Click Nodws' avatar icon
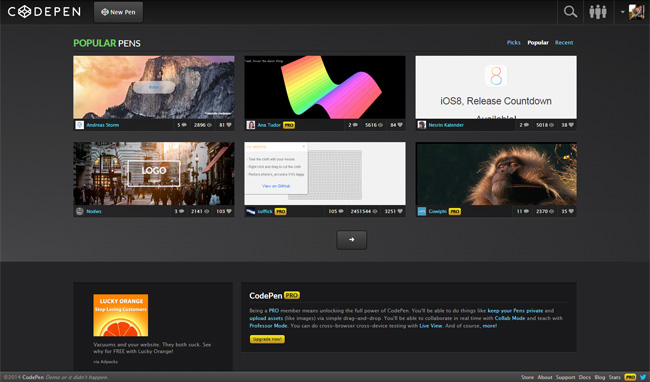The width and height of the screenshot is (650, 382). pyautogui.click(x=79, y=211)
